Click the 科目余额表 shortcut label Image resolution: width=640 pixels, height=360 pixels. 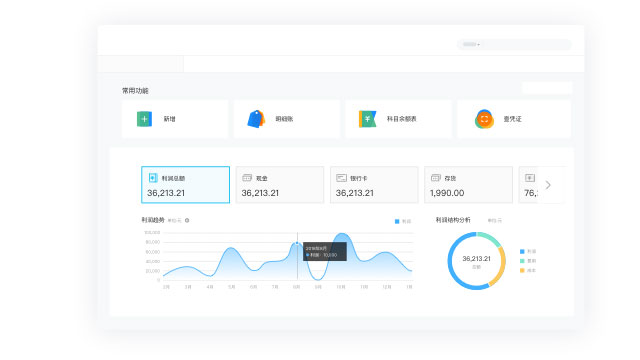402,119
